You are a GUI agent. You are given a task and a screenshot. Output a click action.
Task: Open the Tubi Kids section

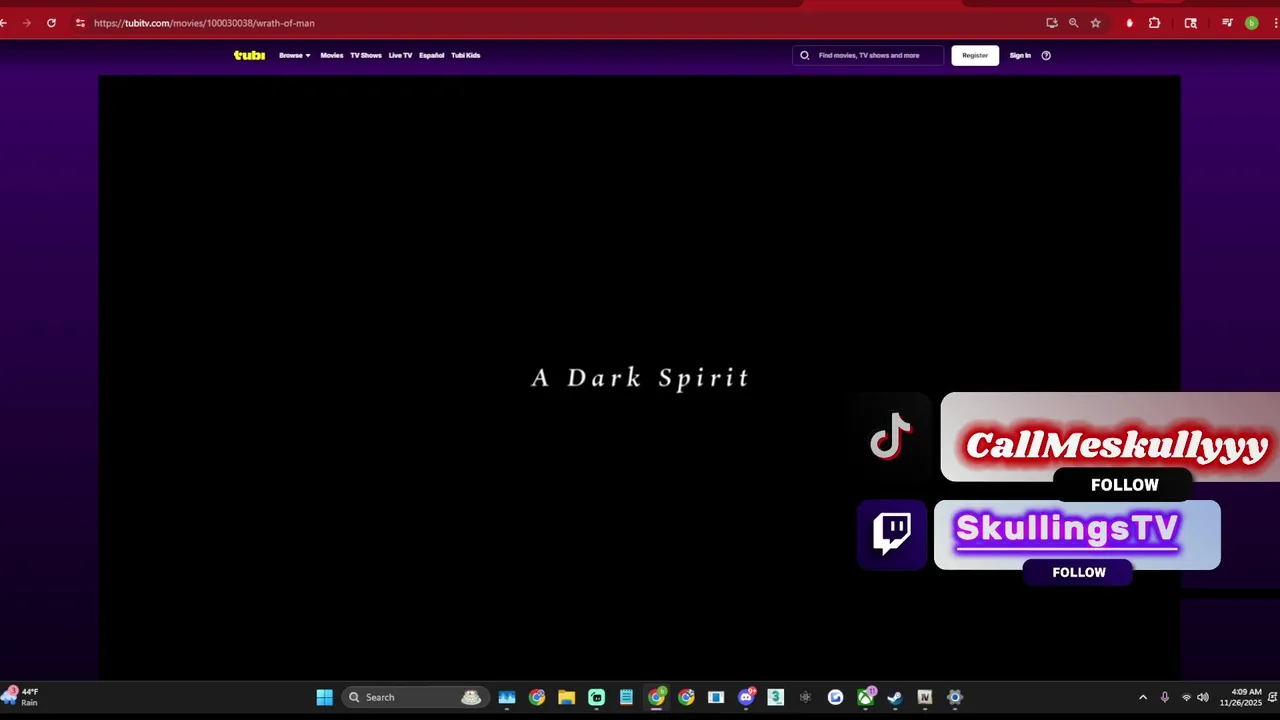click(465, 55)
